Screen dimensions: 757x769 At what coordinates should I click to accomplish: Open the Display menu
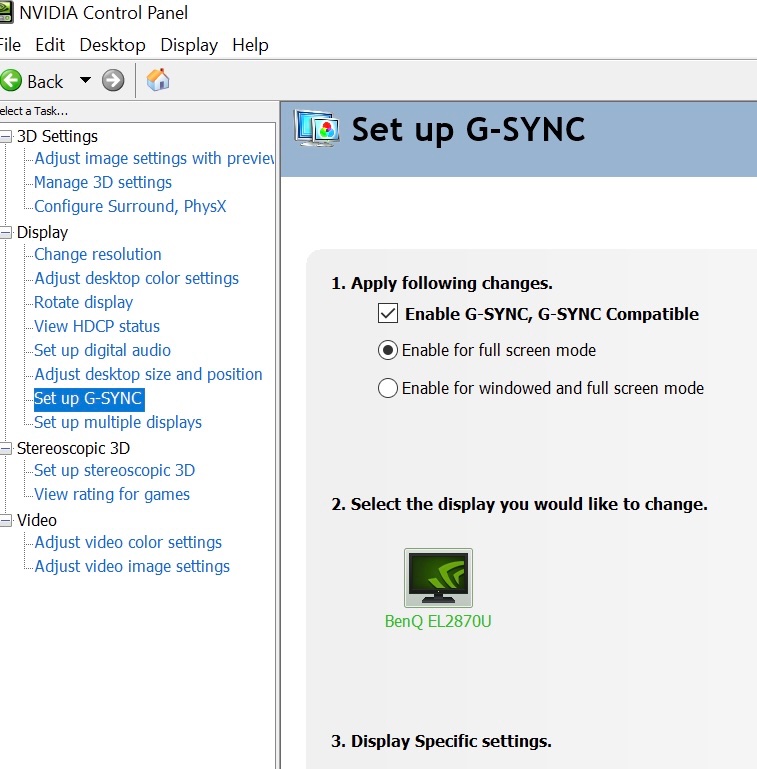(x=189, y=45)
